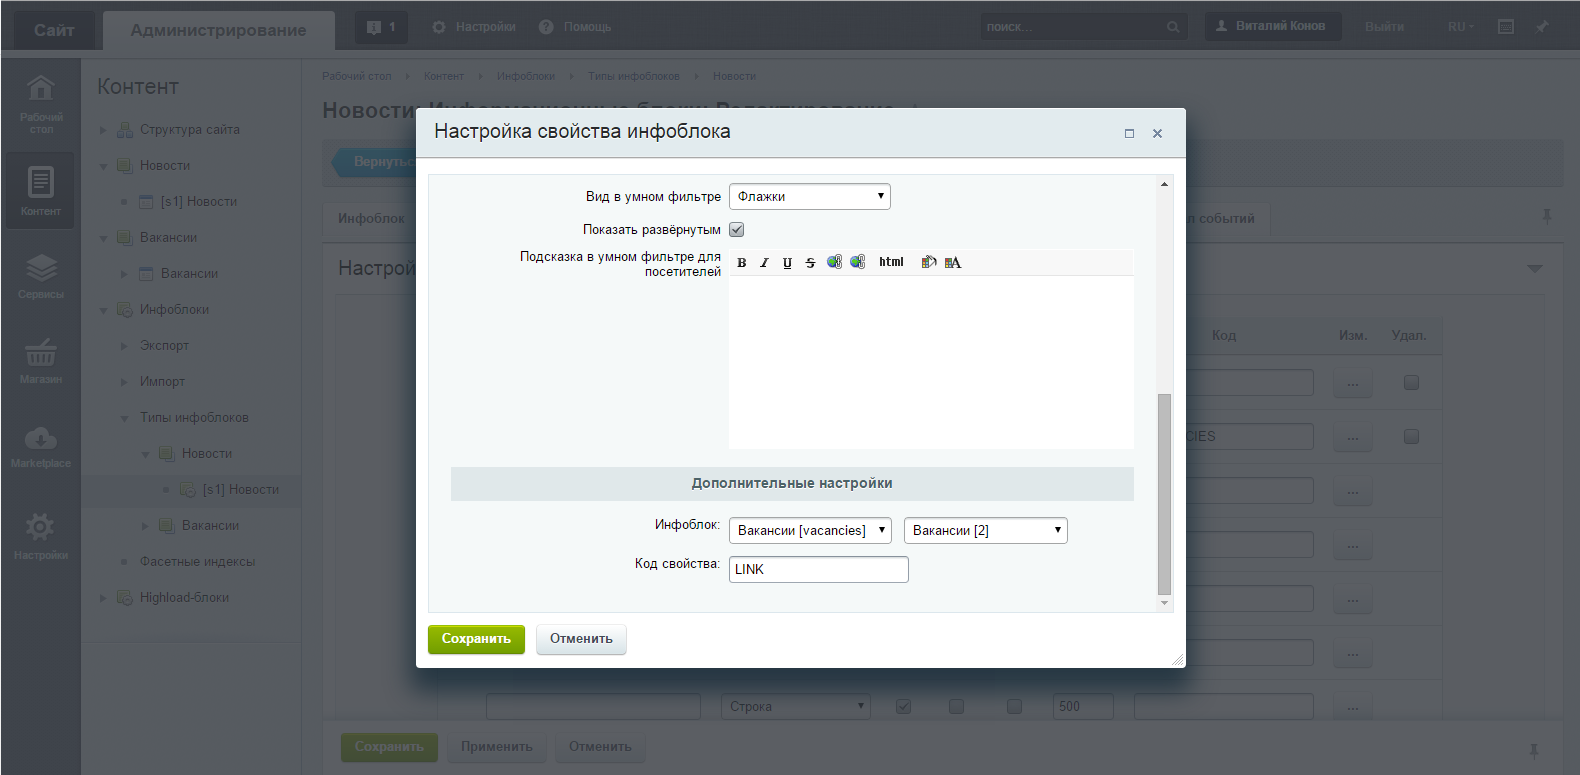
Task: Toggle bold formatting in the hint editor
Action: click(x=742, y=263)
